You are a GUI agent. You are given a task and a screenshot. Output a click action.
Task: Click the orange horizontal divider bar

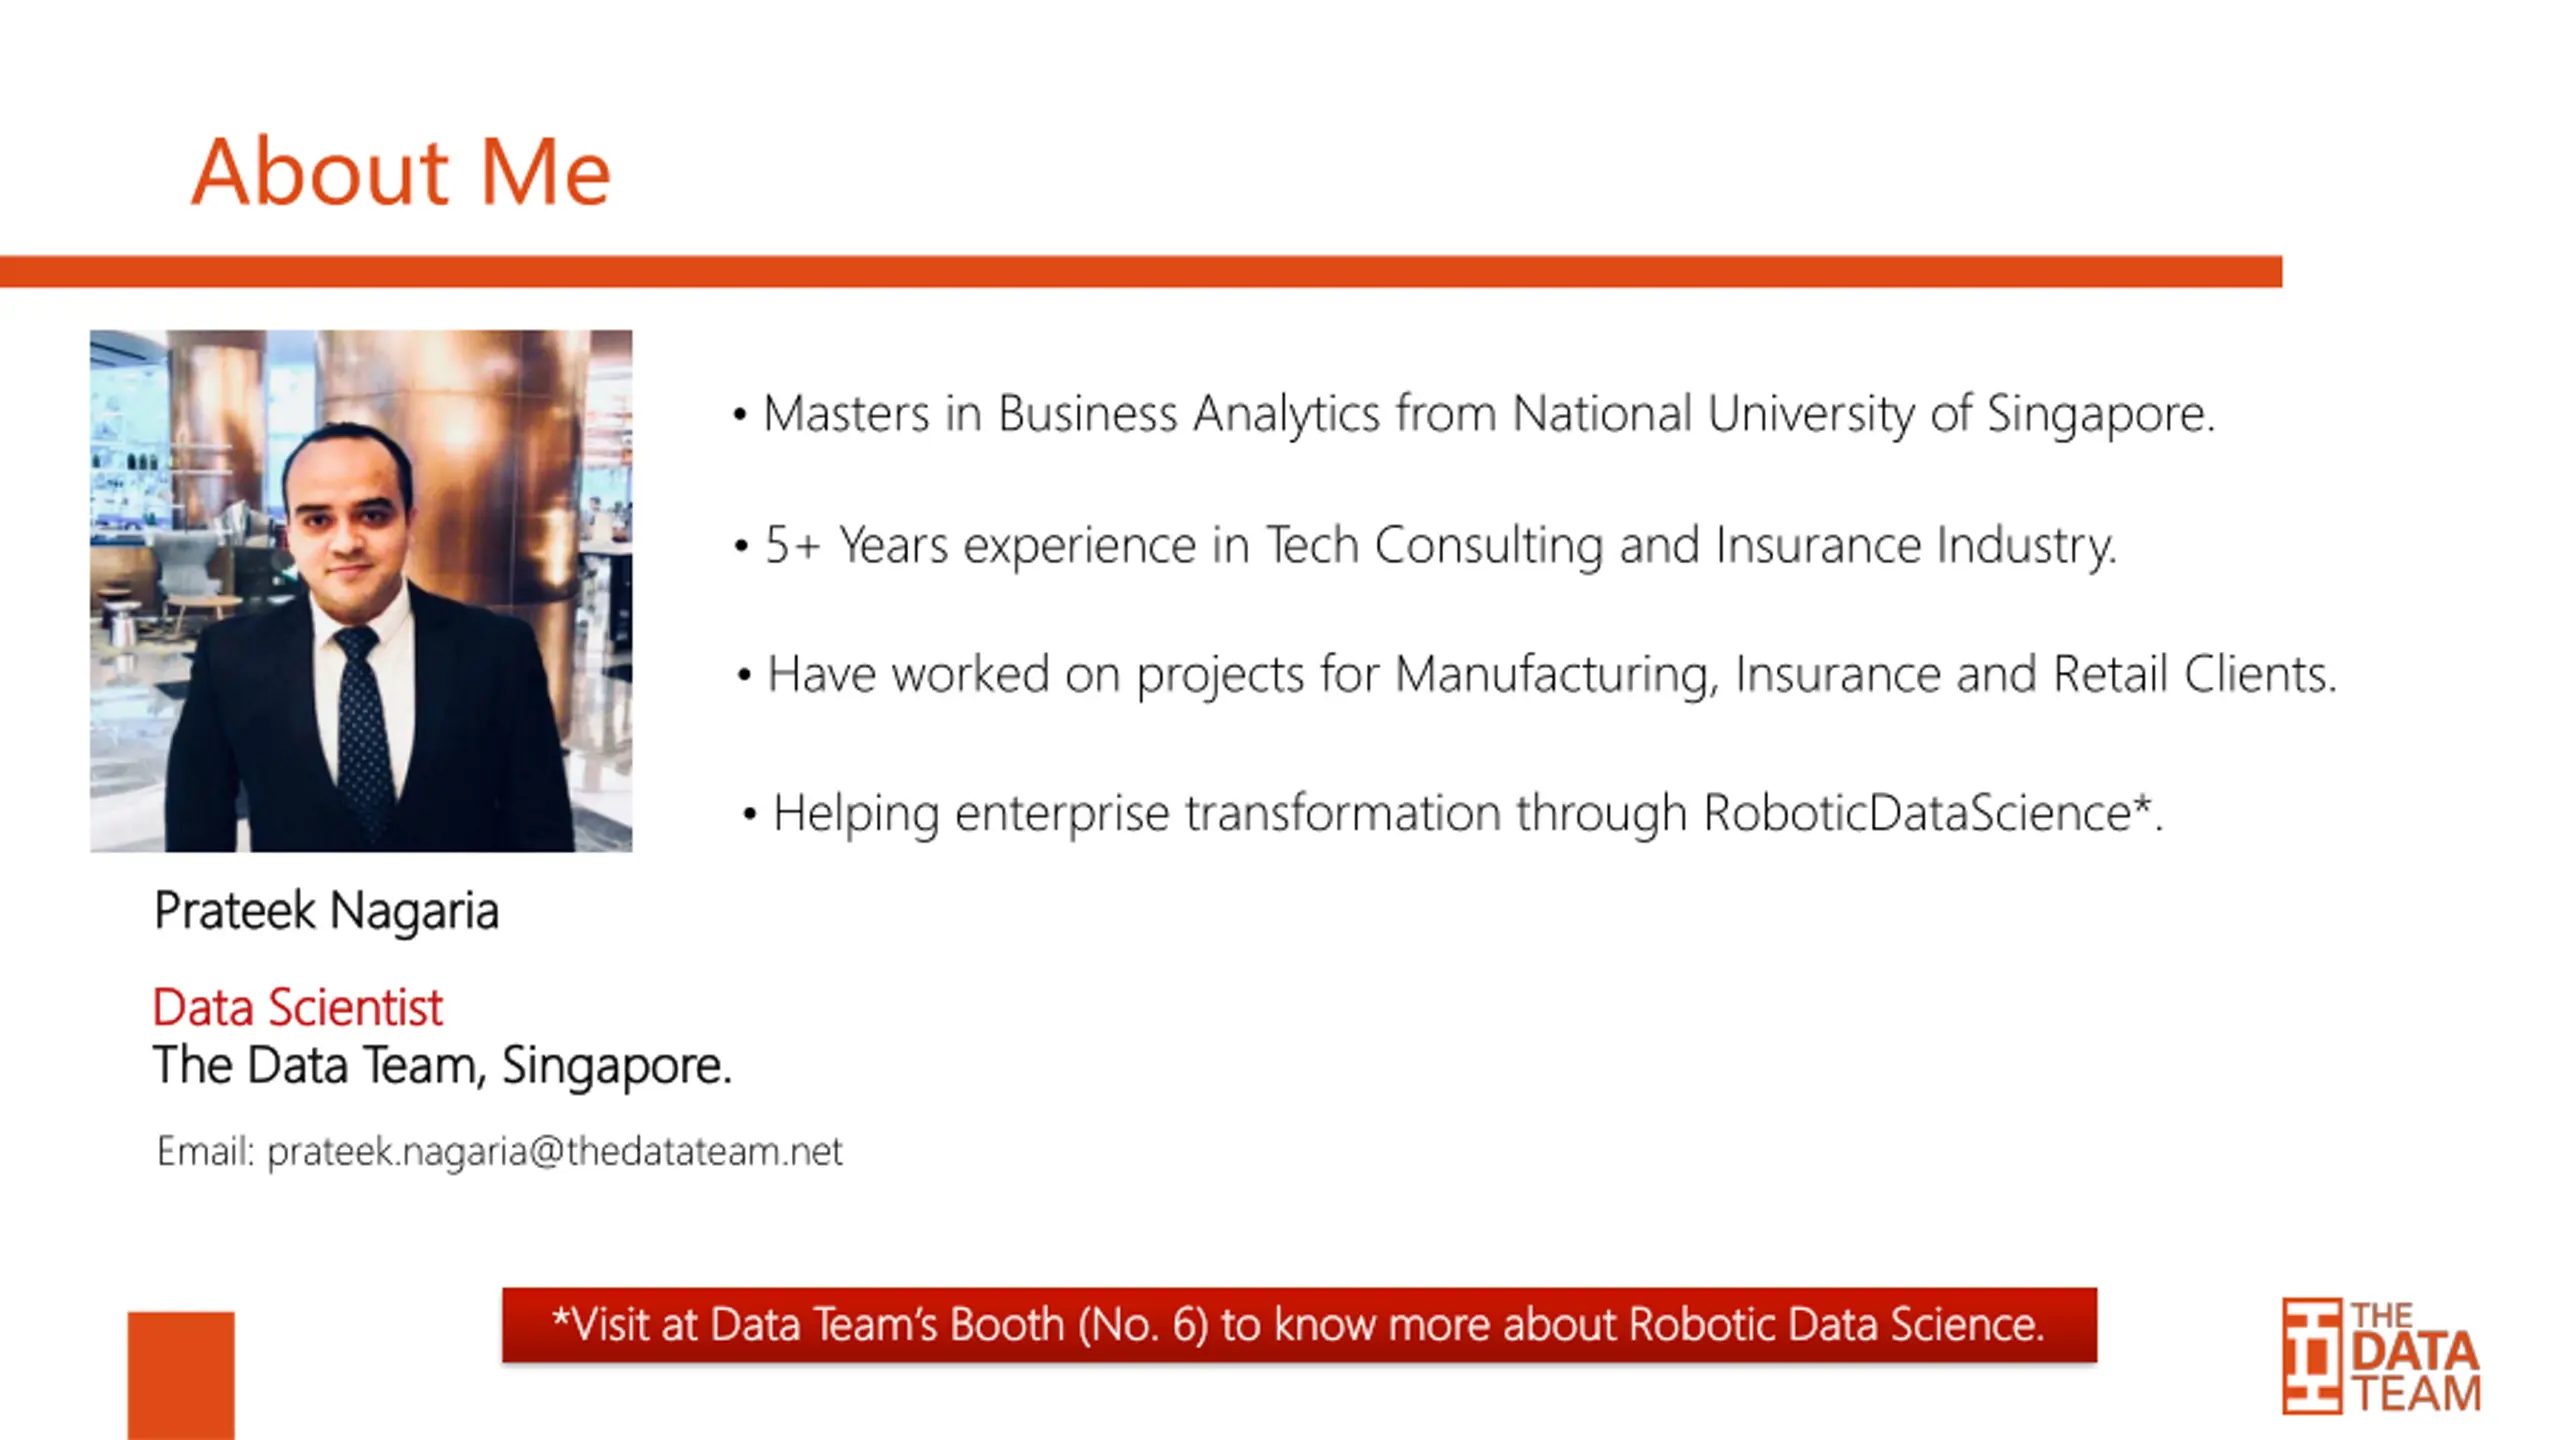click(x=1141, y=271)
